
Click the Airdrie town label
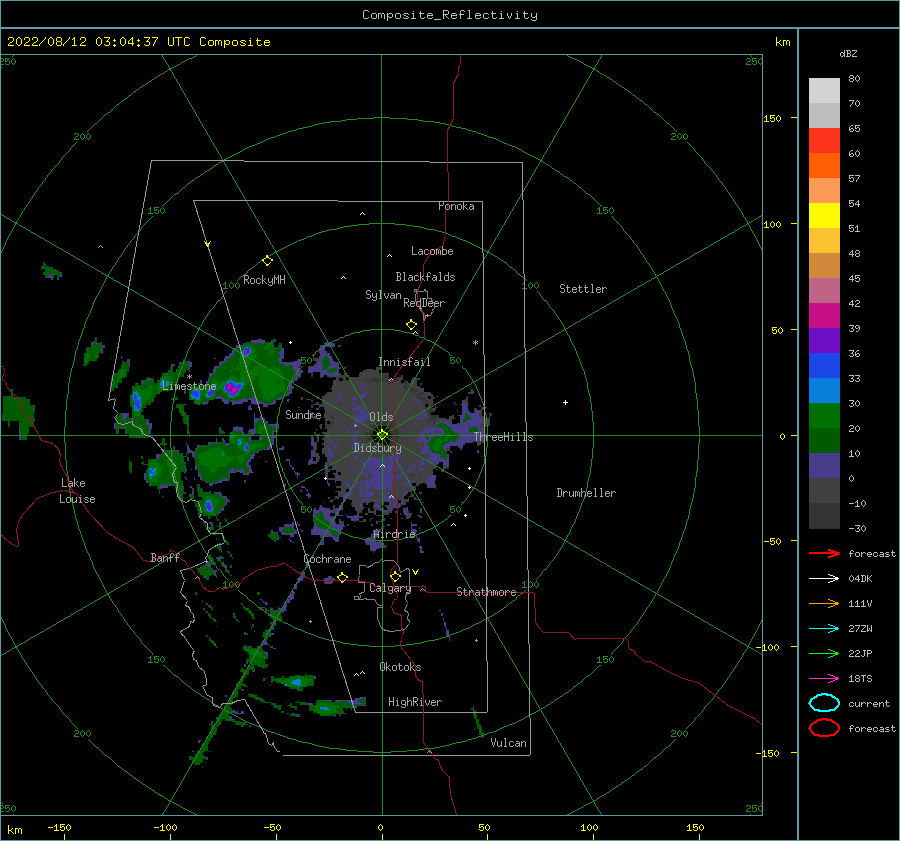click(x=394, y=534)
